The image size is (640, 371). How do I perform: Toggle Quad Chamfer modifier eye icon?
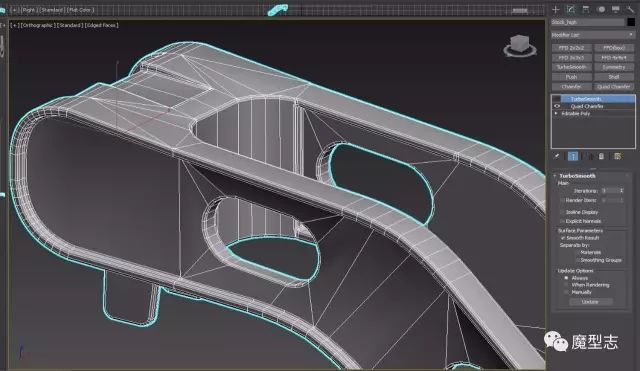pos(557,106)
